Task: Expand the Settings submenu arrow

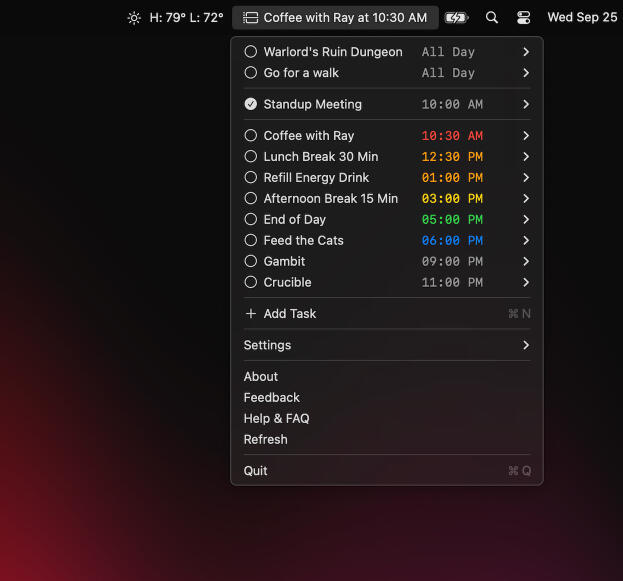Action: [526, 345]
